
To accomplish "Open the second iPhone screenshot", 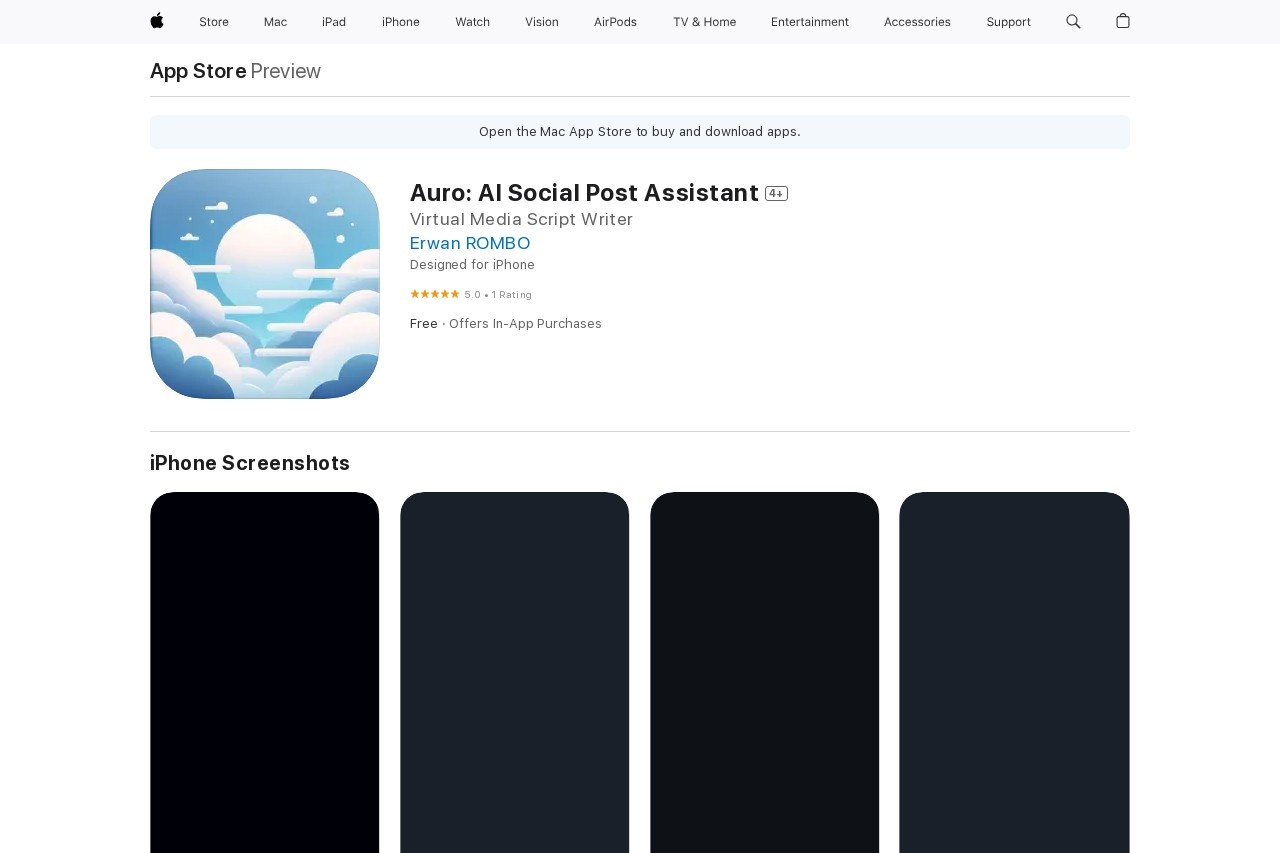I will [x=515, y=672].
